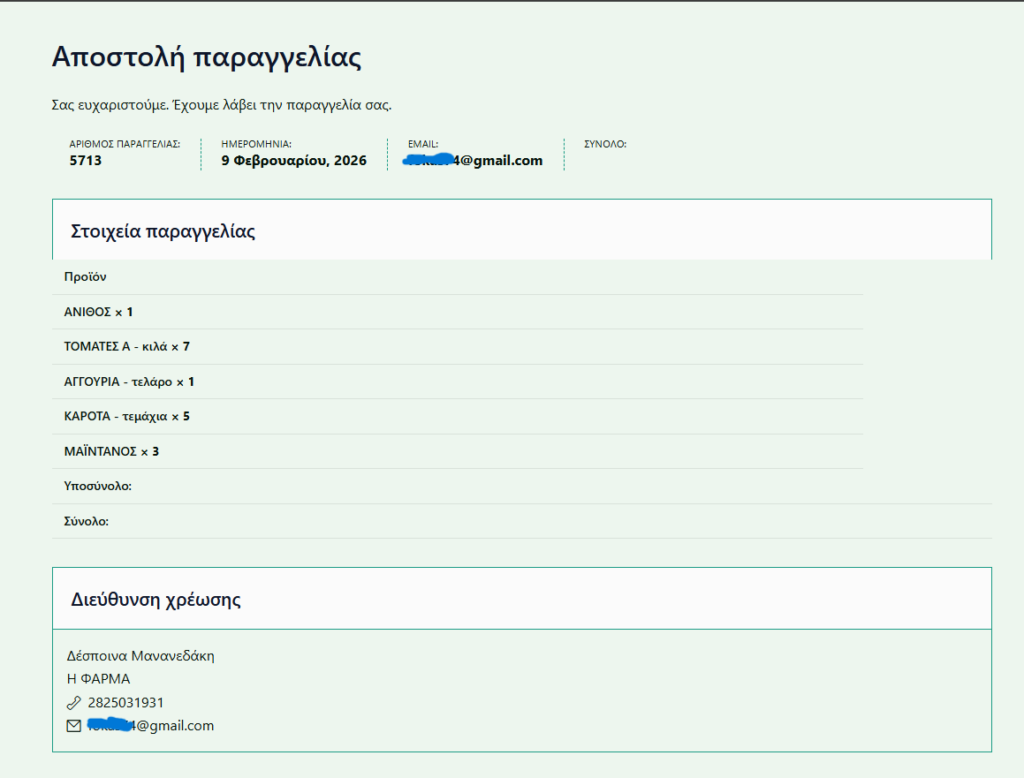Click the phone icon in billing address
Screen dimensions: 1024x778
73,703
